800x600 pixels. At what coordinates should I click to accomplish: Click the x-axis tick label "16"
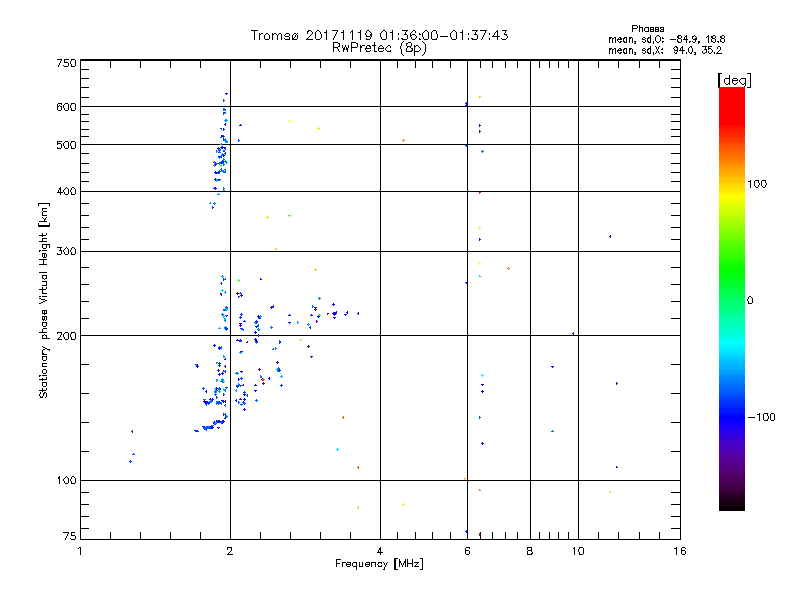point(680,551)
